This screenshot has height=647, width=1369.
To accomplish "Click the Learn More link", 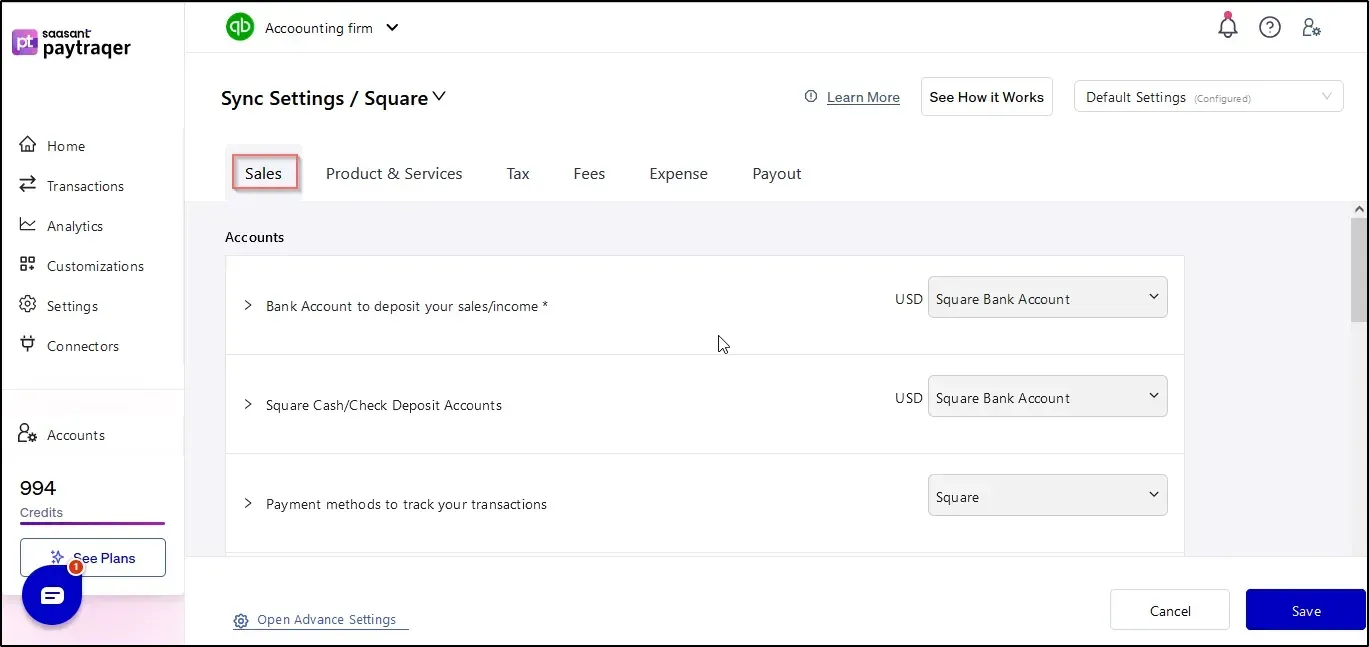I will click(x=863, y=97).
